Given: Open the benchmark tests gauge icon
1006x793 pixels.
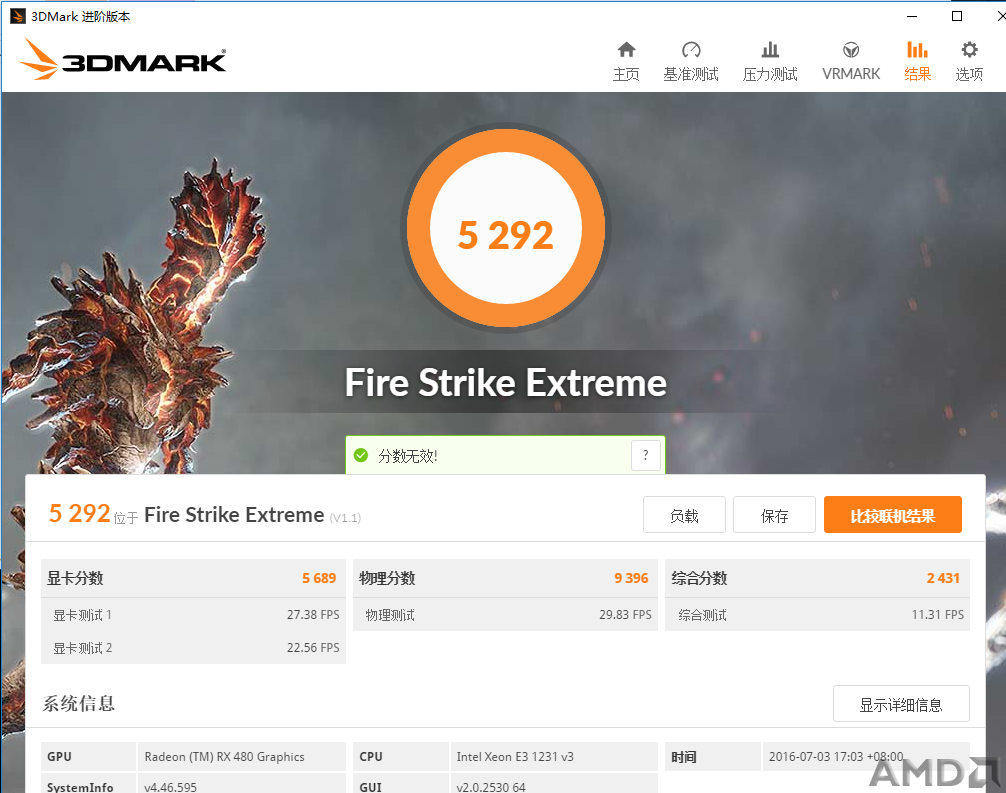Looking at the screenshot, I should tap(691, 49).
